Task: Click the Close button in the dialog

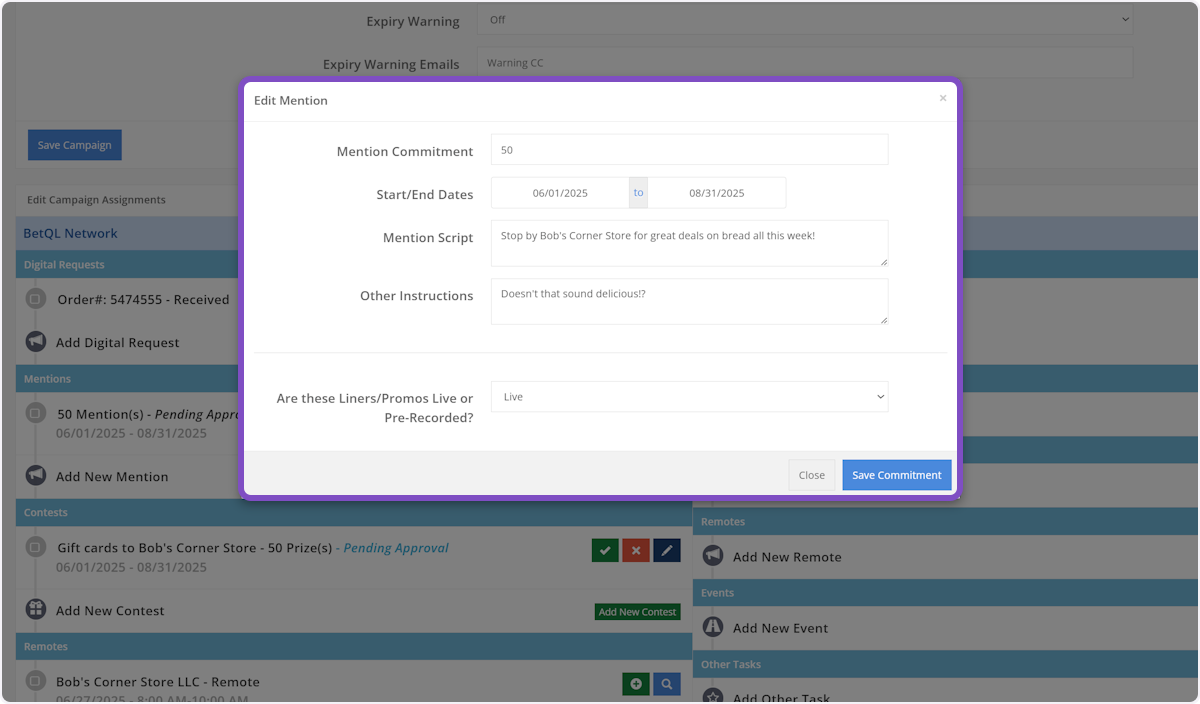Action: pos(811,475)
